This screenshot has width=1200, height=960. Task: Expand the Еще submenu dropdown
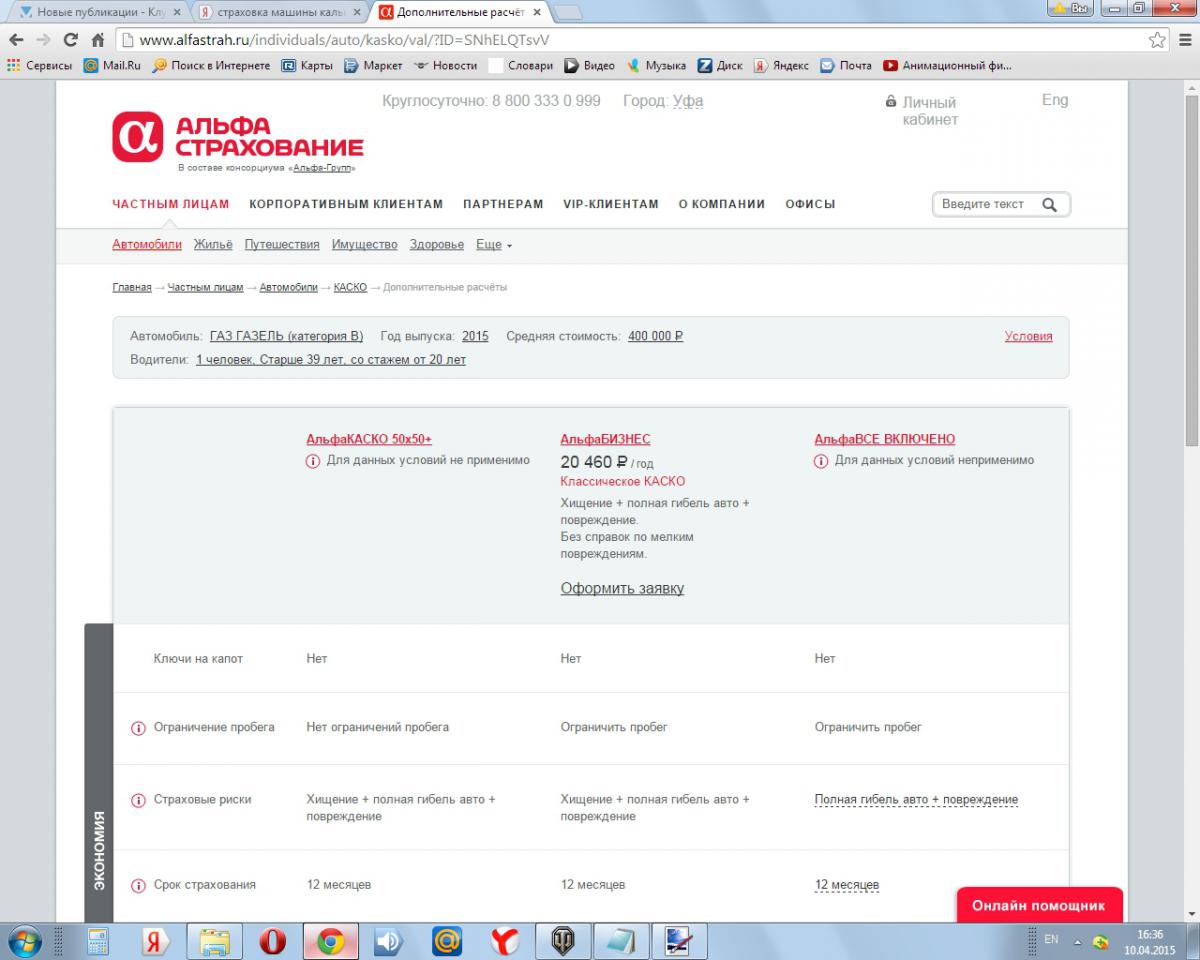494,245
